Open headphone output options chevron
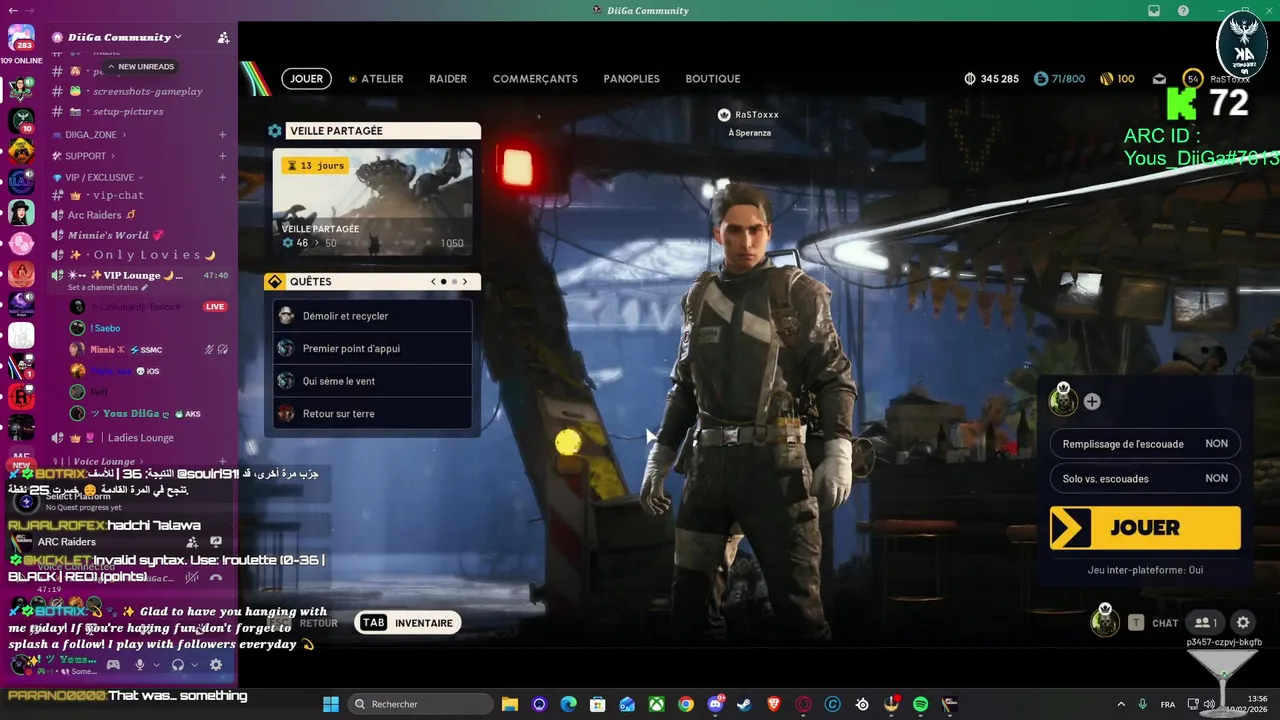This screenshot has width=1280, height=720. [194, 665]
